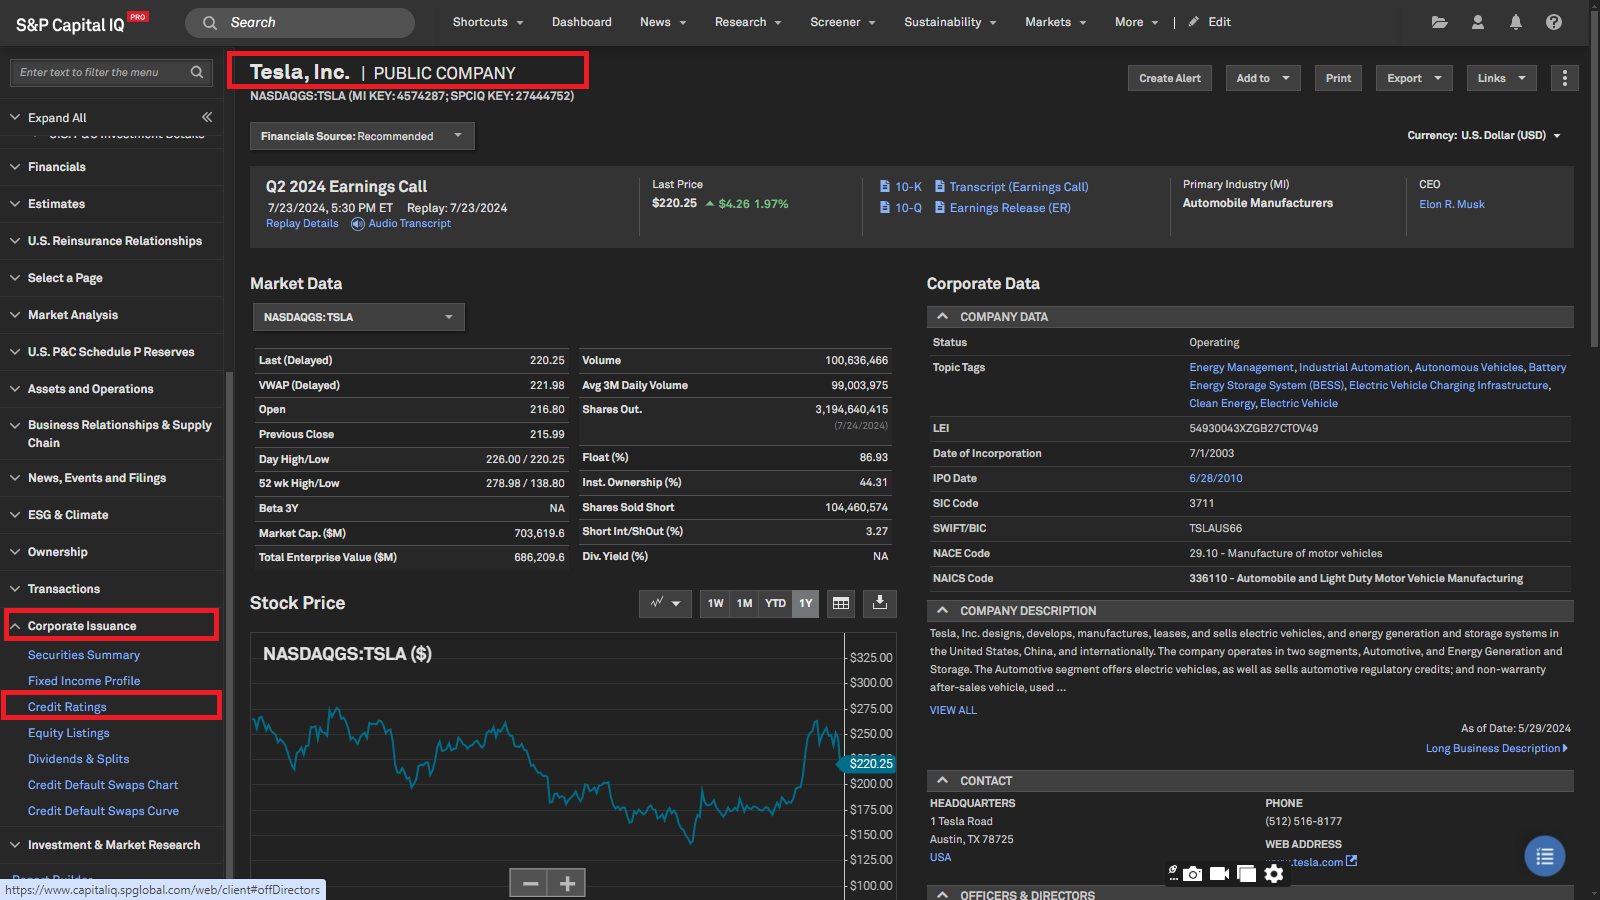
Task: Click the three-dot more options button
Action: point(1564,78)
